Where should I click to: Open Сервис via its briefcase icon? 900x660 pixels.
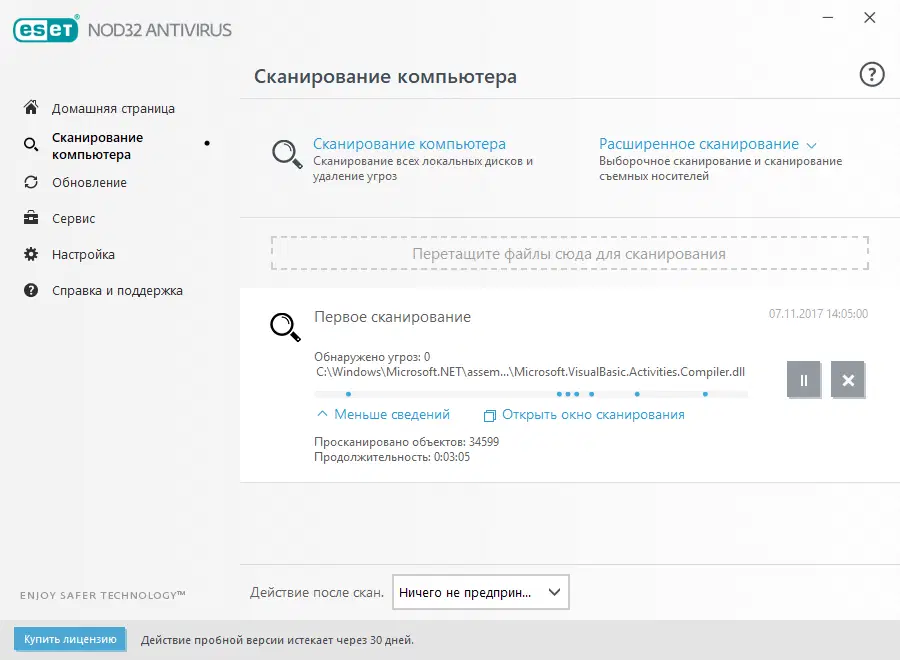point(31,218)
